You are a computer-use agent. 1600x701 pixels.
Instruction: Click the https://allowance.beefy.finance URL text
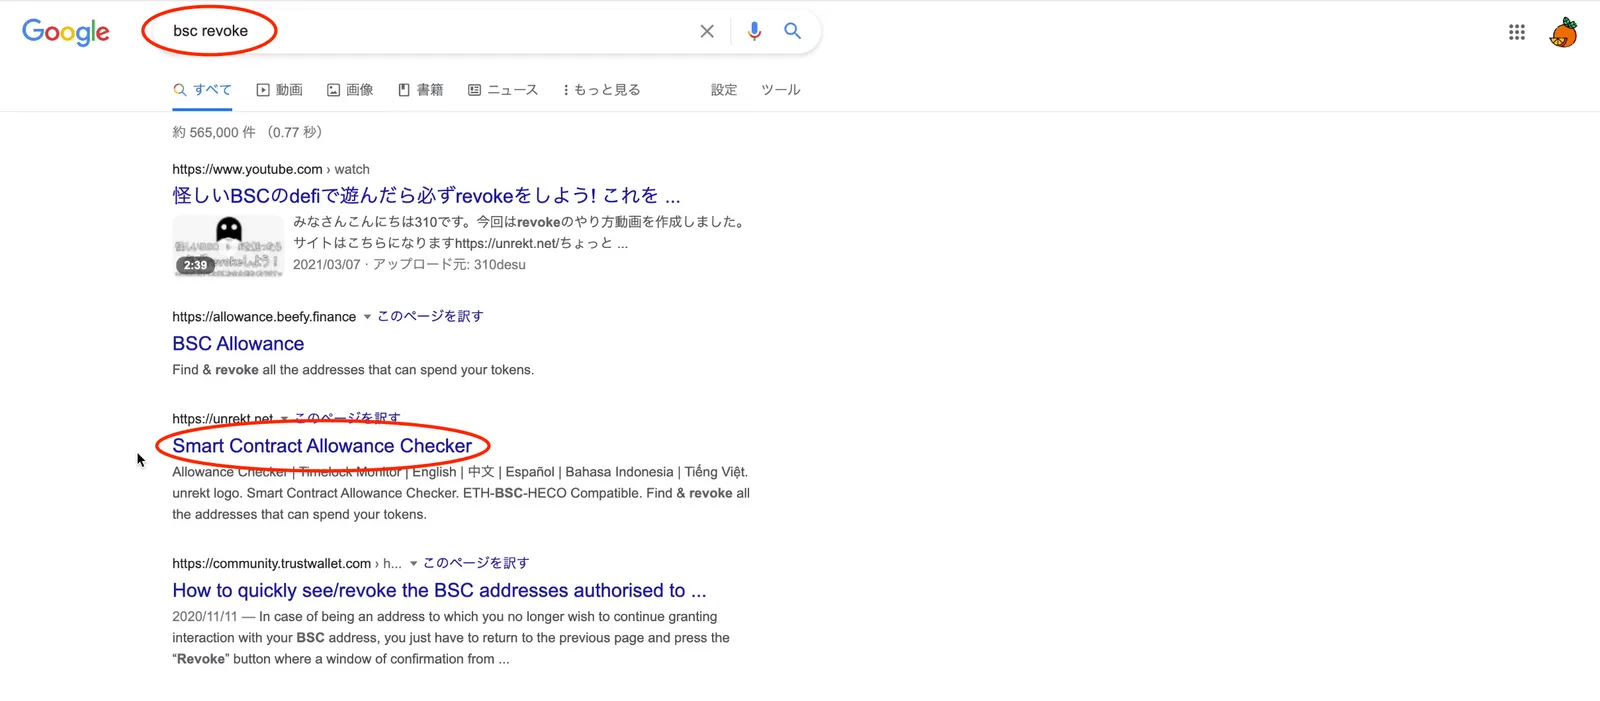pyautogui.click(x=264, y=316)
